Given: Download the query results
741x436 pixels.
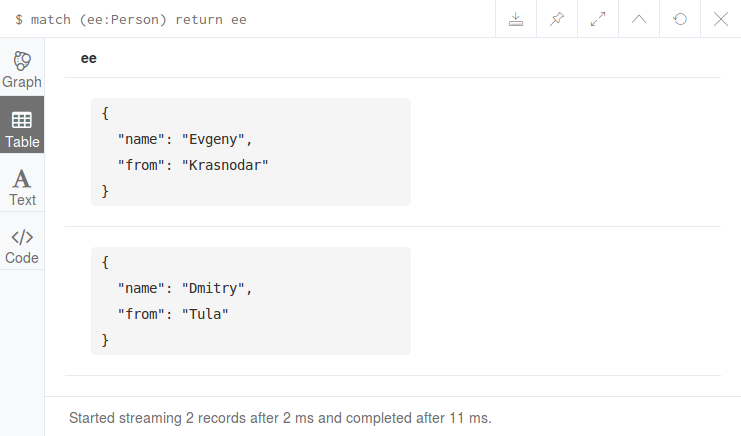Looking at the screenshot, I should pos(516,19).
